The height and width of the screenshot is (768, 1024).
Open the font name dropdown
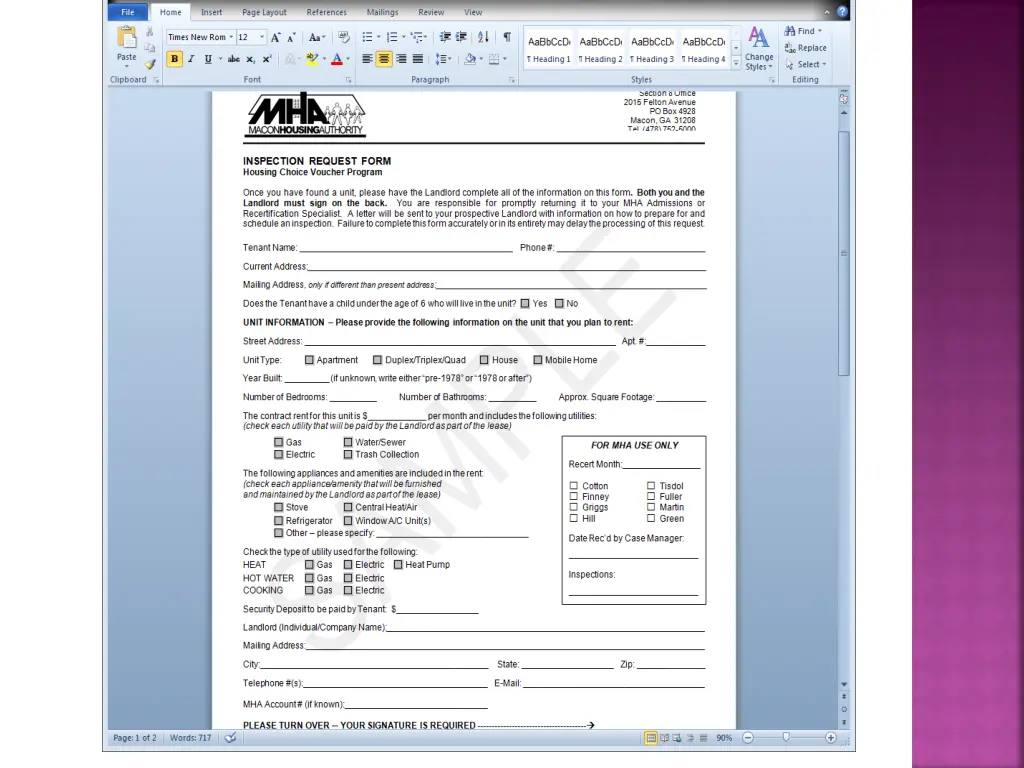click(231, 37)
